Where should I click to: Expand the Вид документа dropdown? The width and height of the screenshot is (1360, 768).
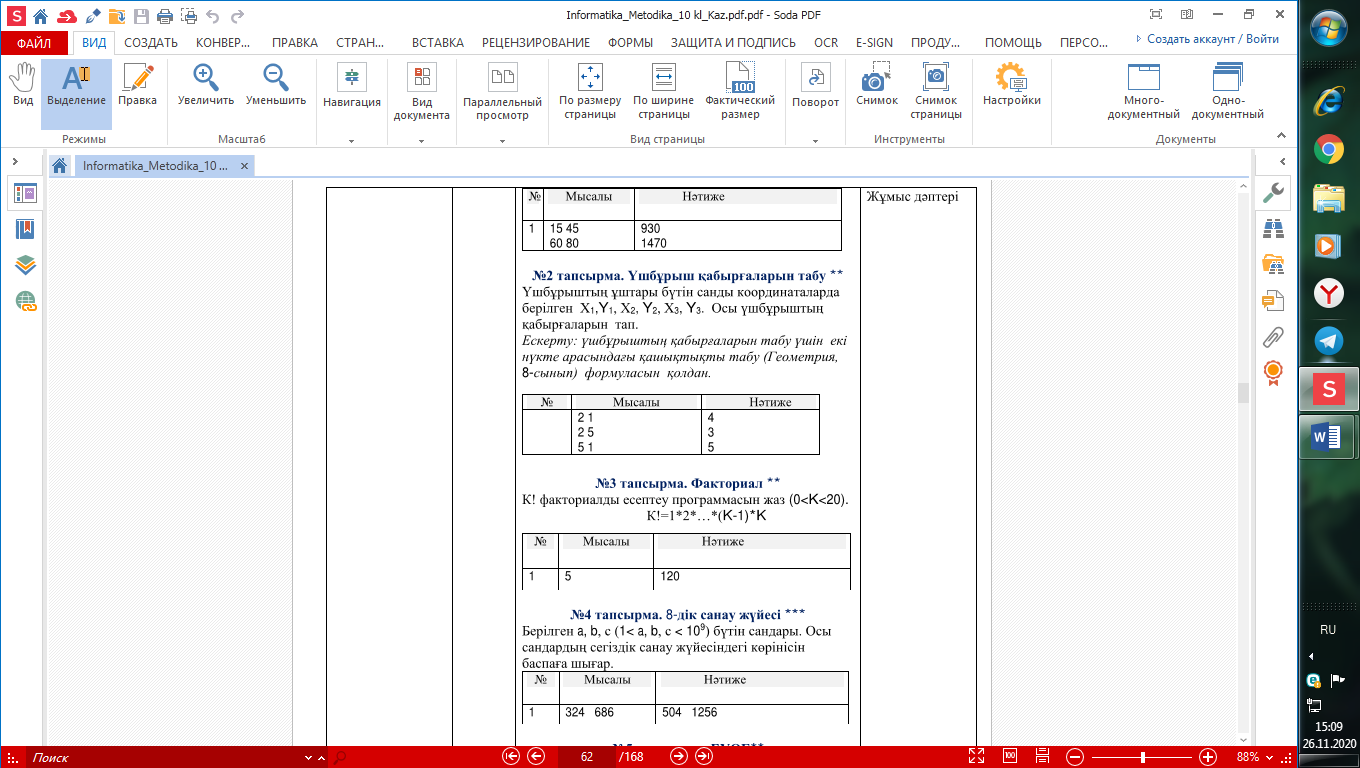pos(421,141)
